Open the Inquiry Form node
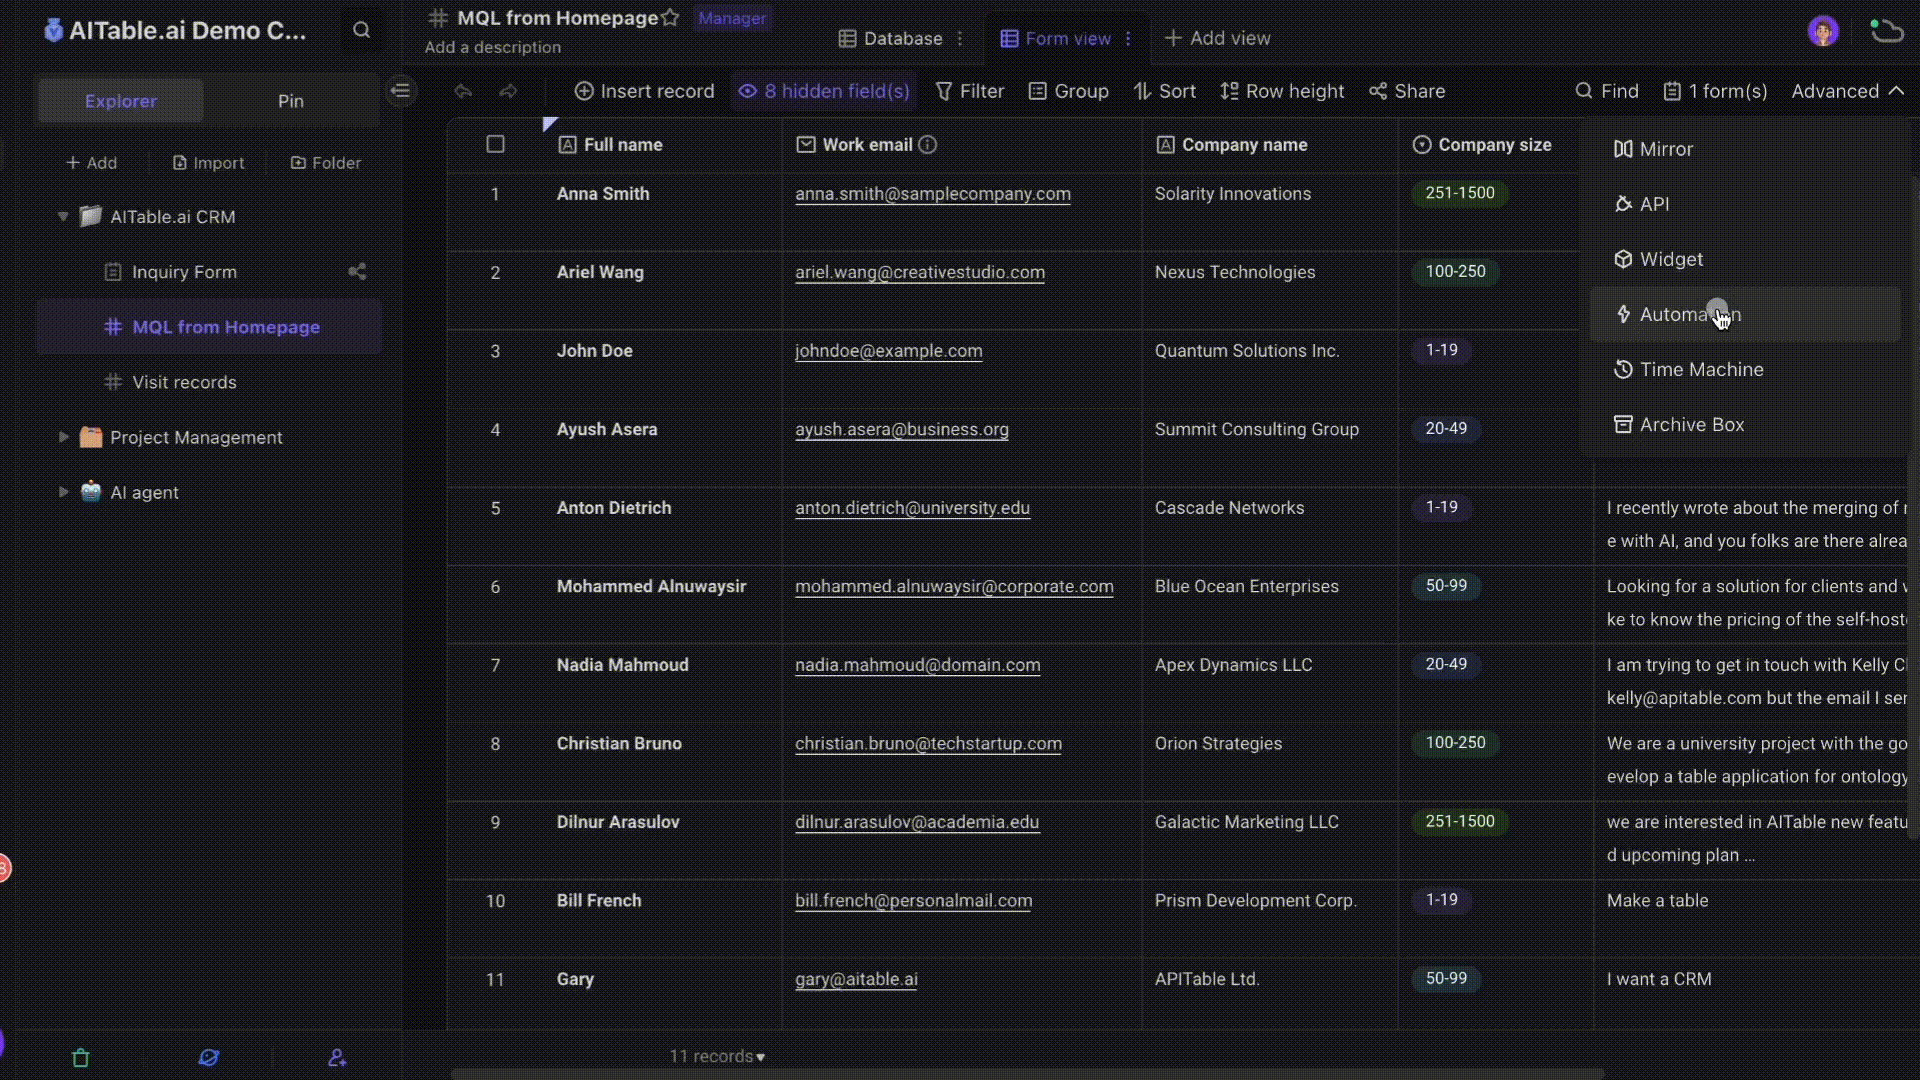Viewport: 1920px width, 1080px height. pos(208,272)
